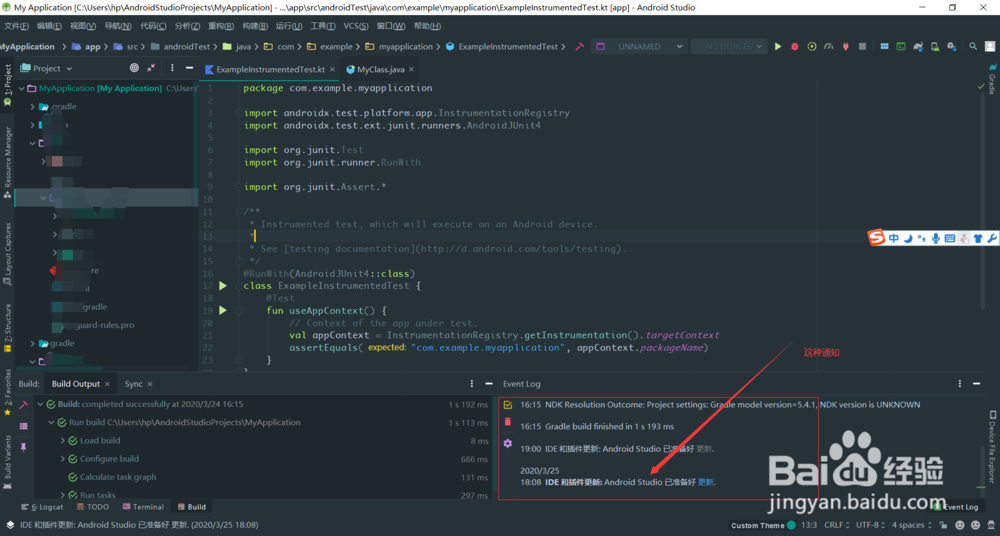This screenshot has height=536, width=1000.
Task: Start debugging with the red bug icon
Action: point(795,47)
